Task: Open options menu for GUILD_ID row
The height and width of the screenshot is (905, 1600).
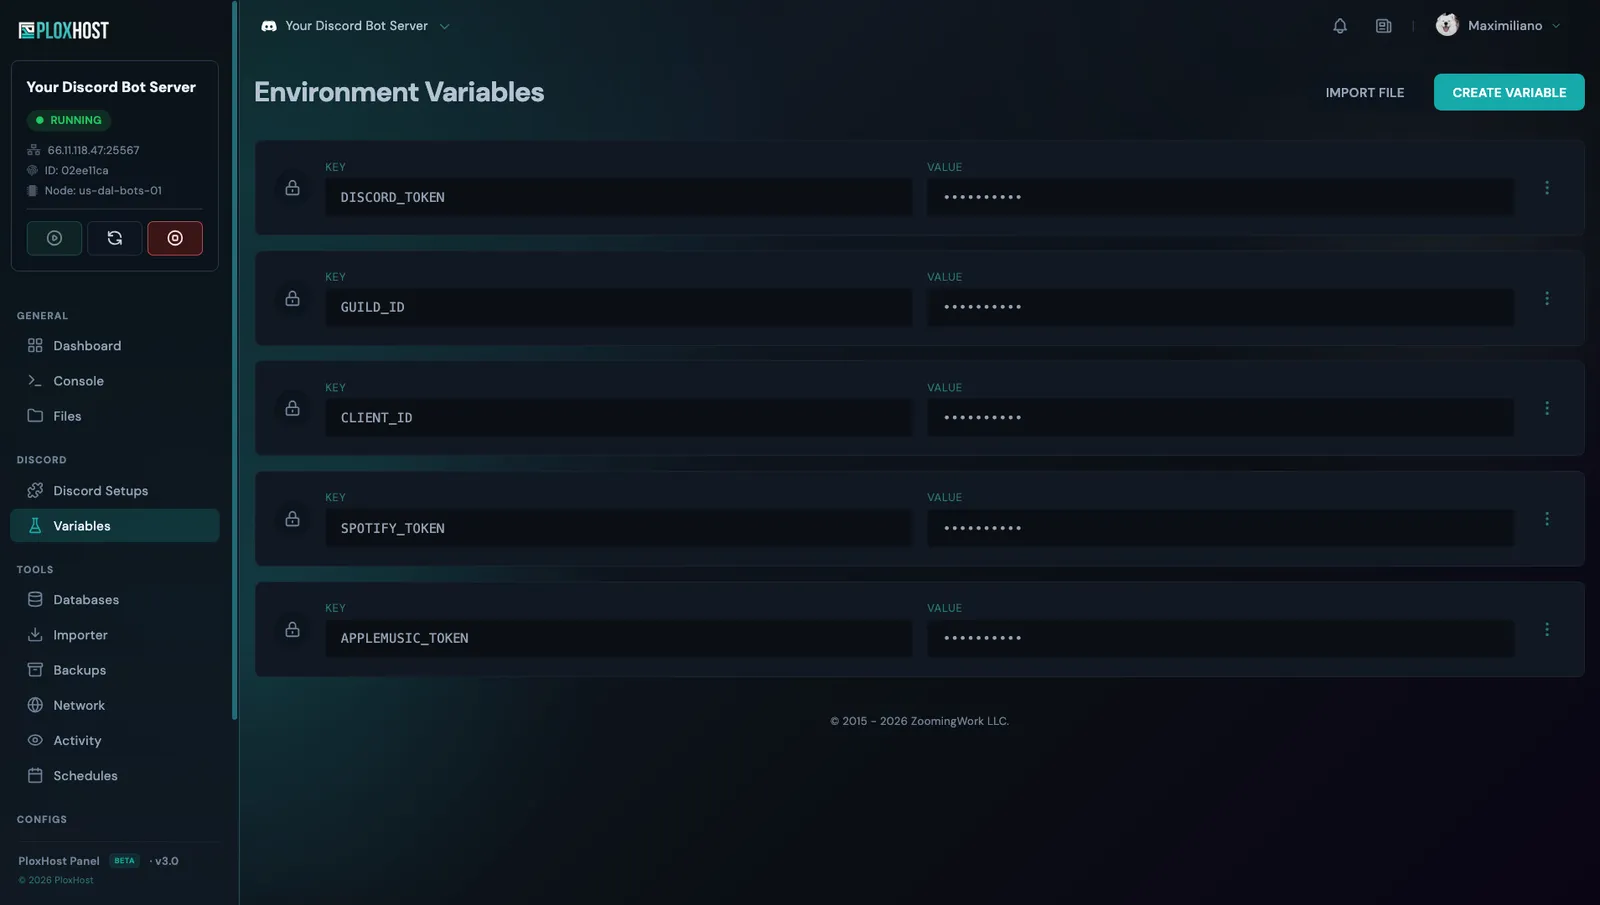Action: (1547, 298)
